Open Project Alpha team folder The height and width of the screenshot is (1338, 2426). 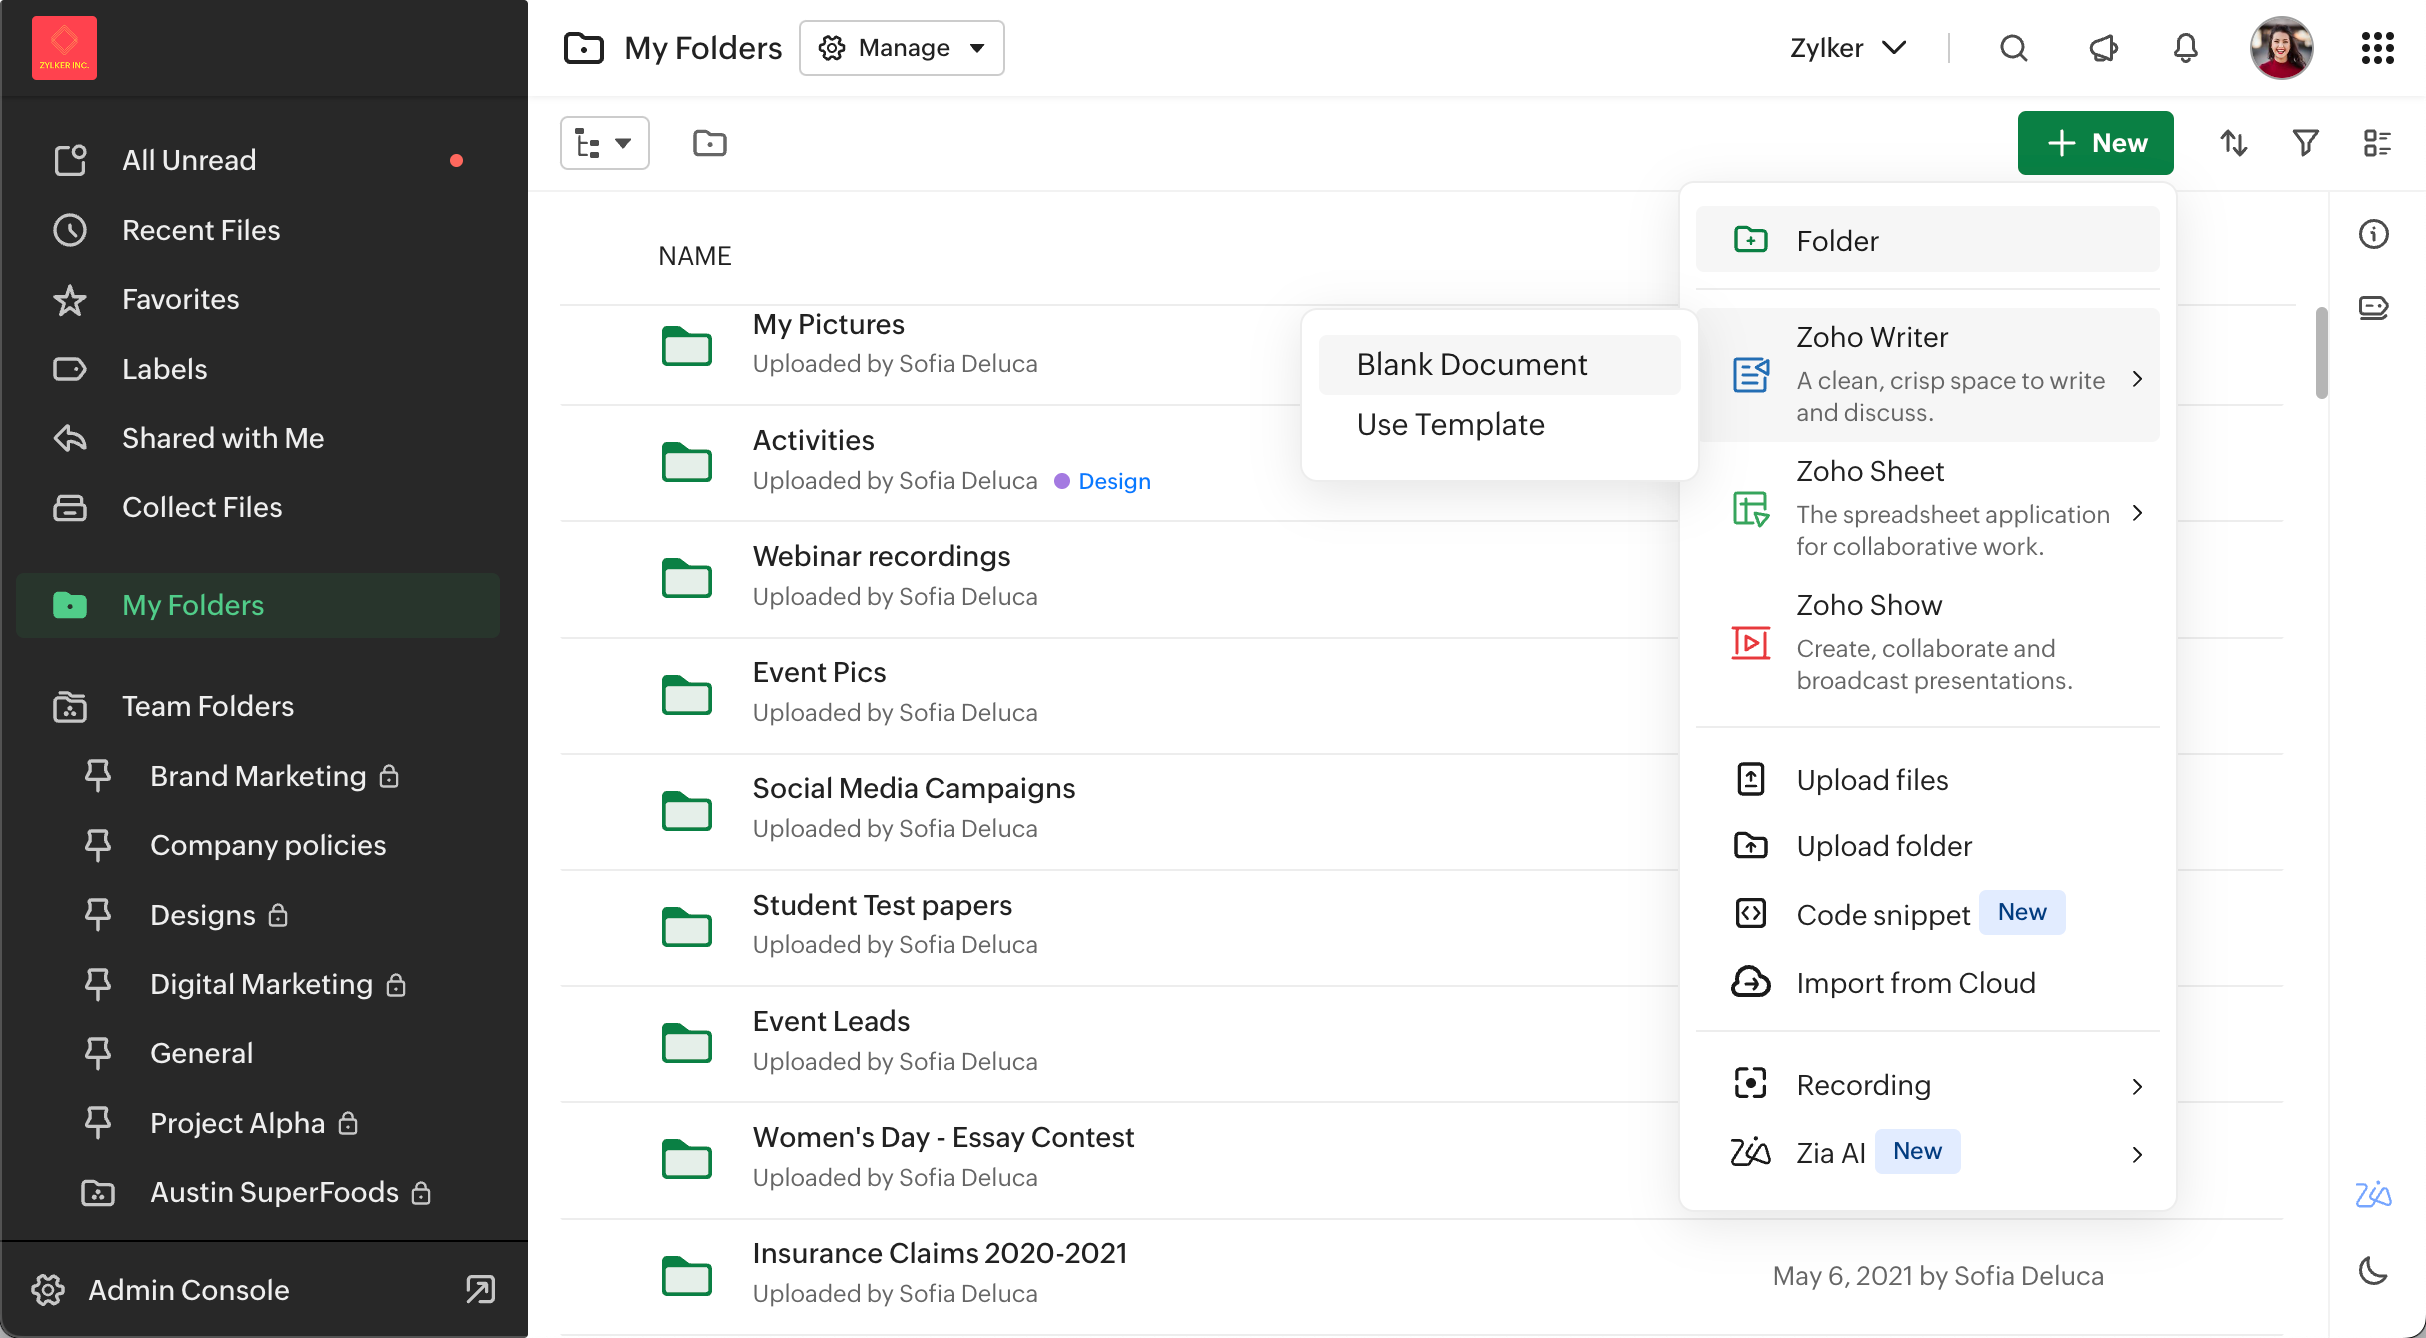click(258, 1123)
